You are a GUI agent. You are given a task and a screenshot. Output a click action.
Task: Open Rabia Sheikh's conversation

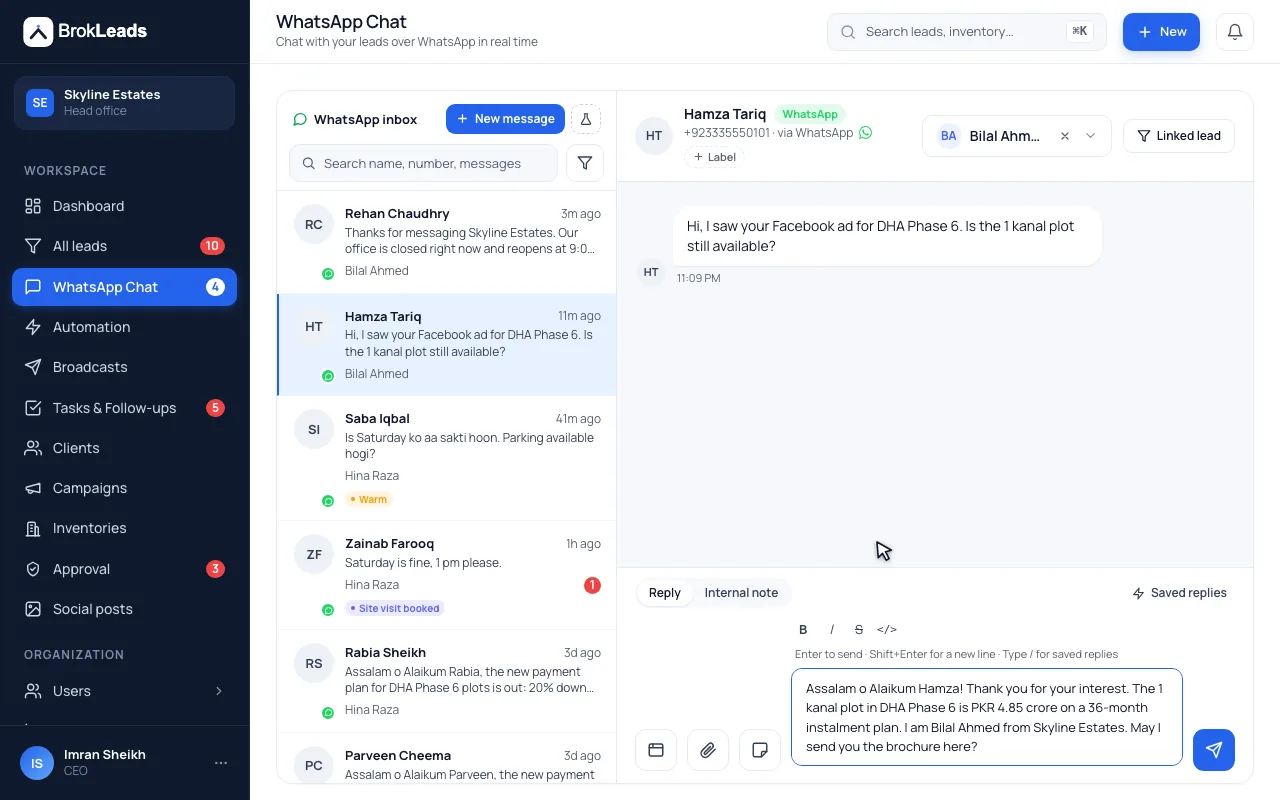click(x=447, y=680)
